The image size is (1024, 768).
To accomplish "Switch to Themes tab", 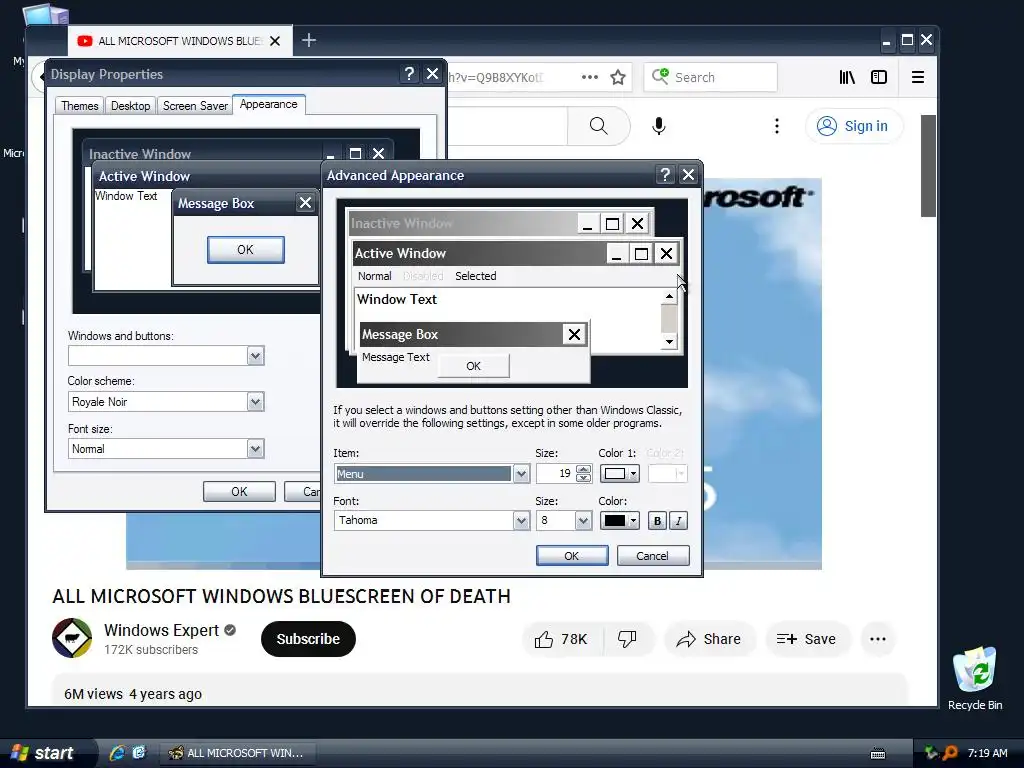I will pos(80,106).
